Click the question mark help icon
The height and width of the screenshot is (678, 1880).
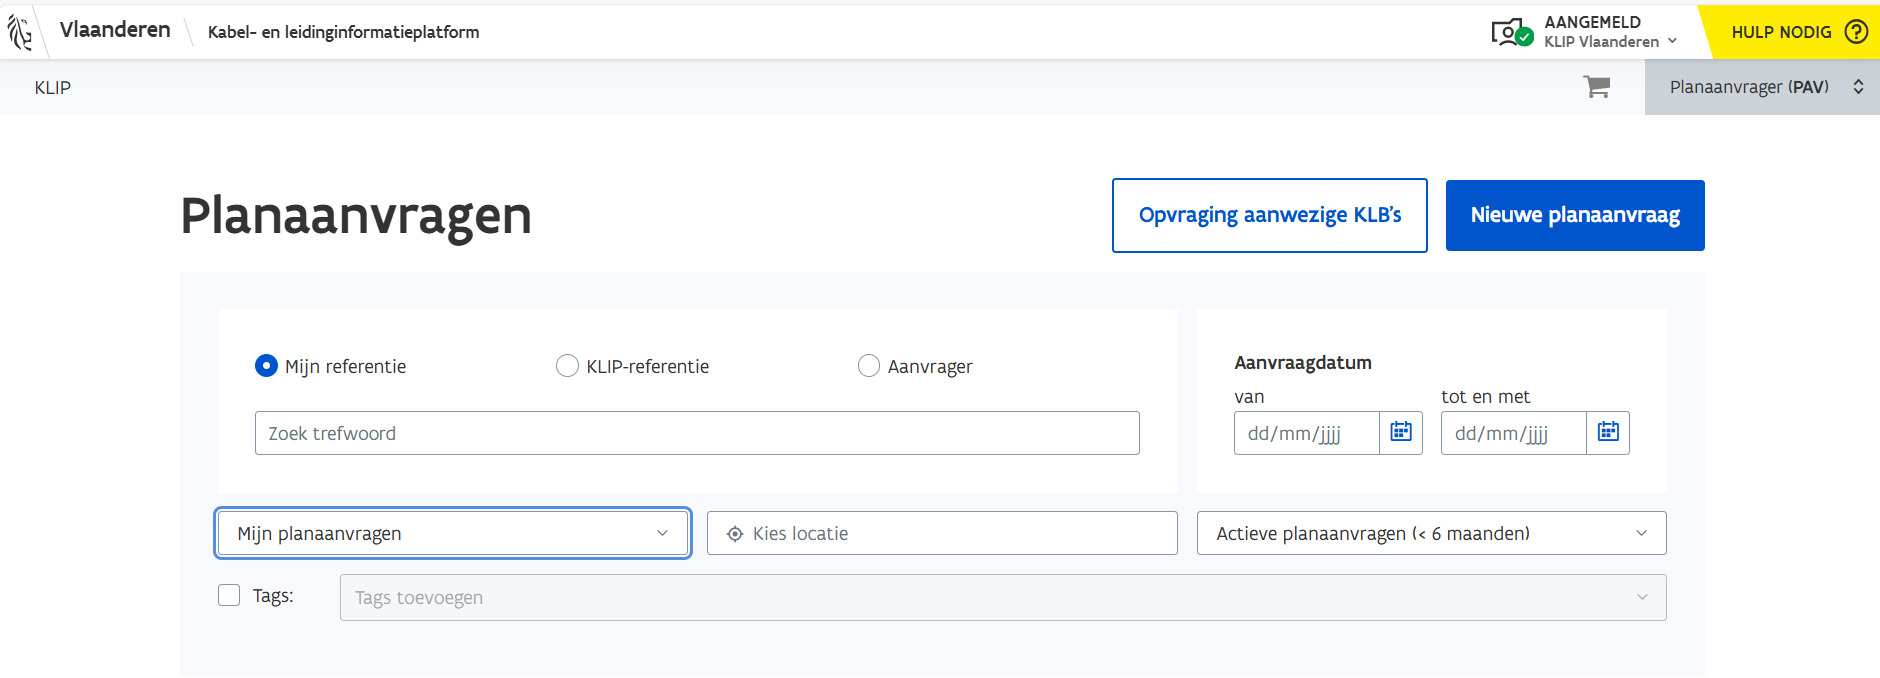[1856, 32]
